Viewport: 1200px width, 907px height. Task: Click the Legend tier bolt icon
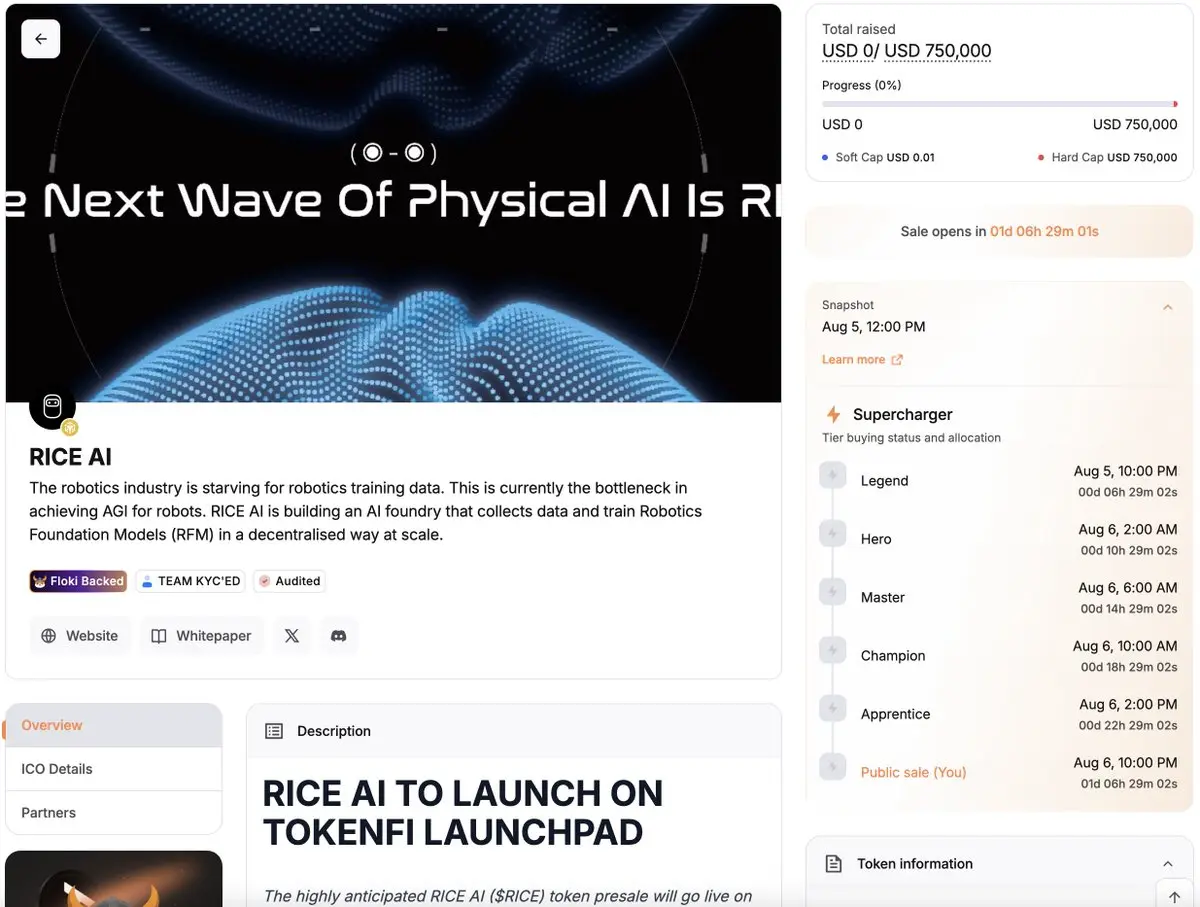pyautogui.click(x=833, y=476)
